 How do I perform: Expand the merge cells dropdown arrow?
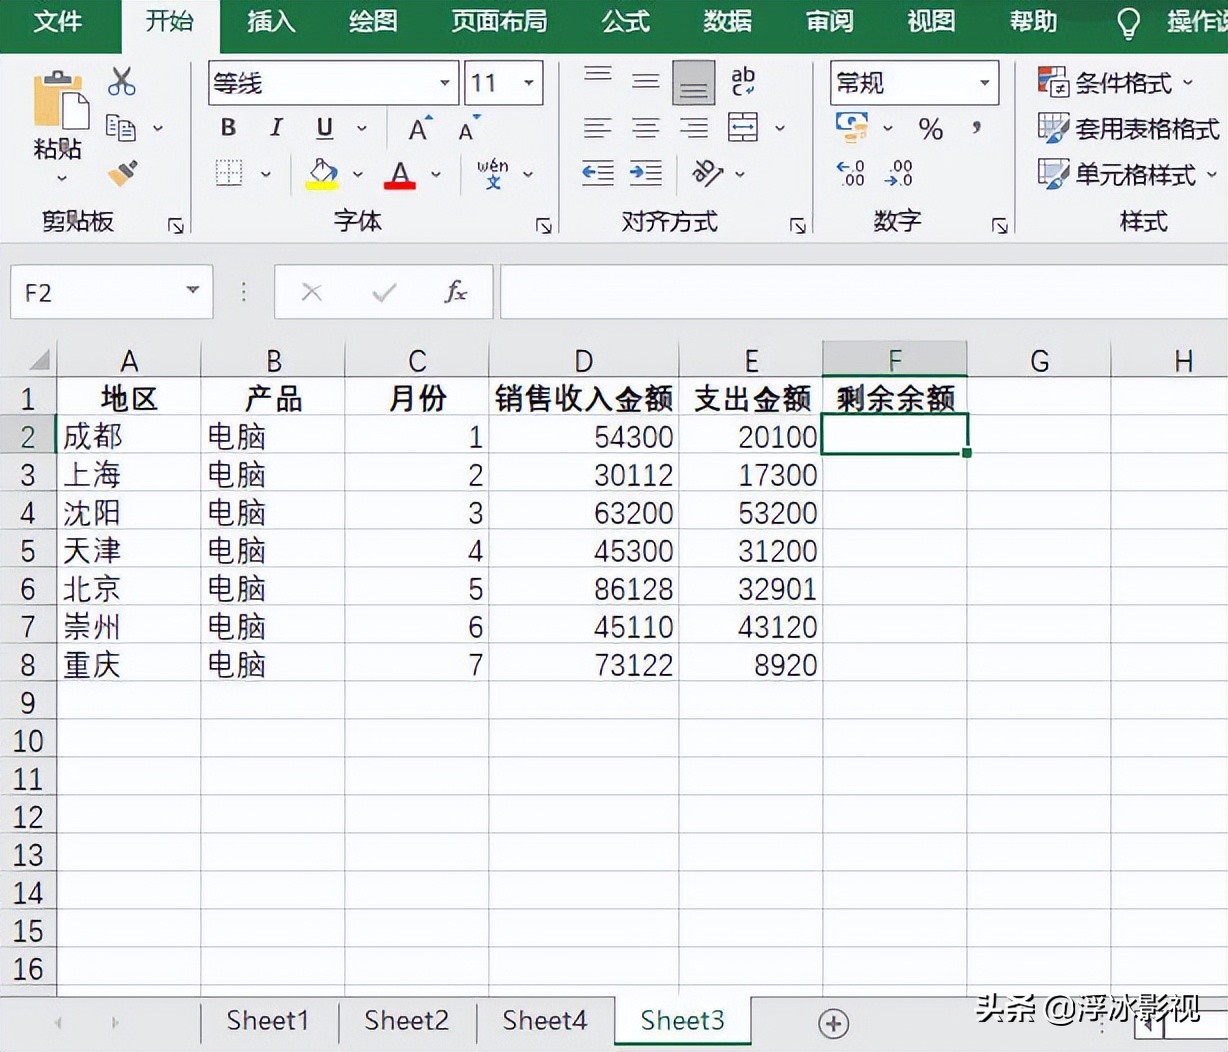[780, 128]
